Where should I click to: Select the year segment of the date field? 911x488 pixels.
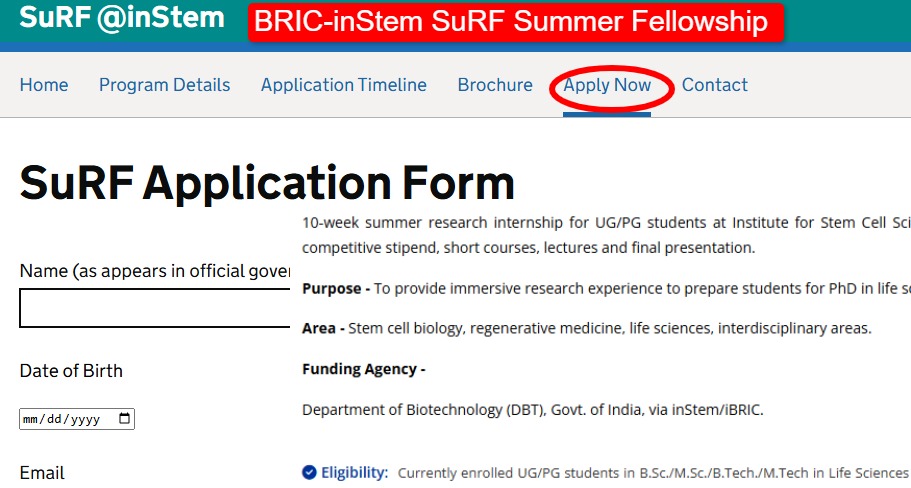click(x=85, y=420)
